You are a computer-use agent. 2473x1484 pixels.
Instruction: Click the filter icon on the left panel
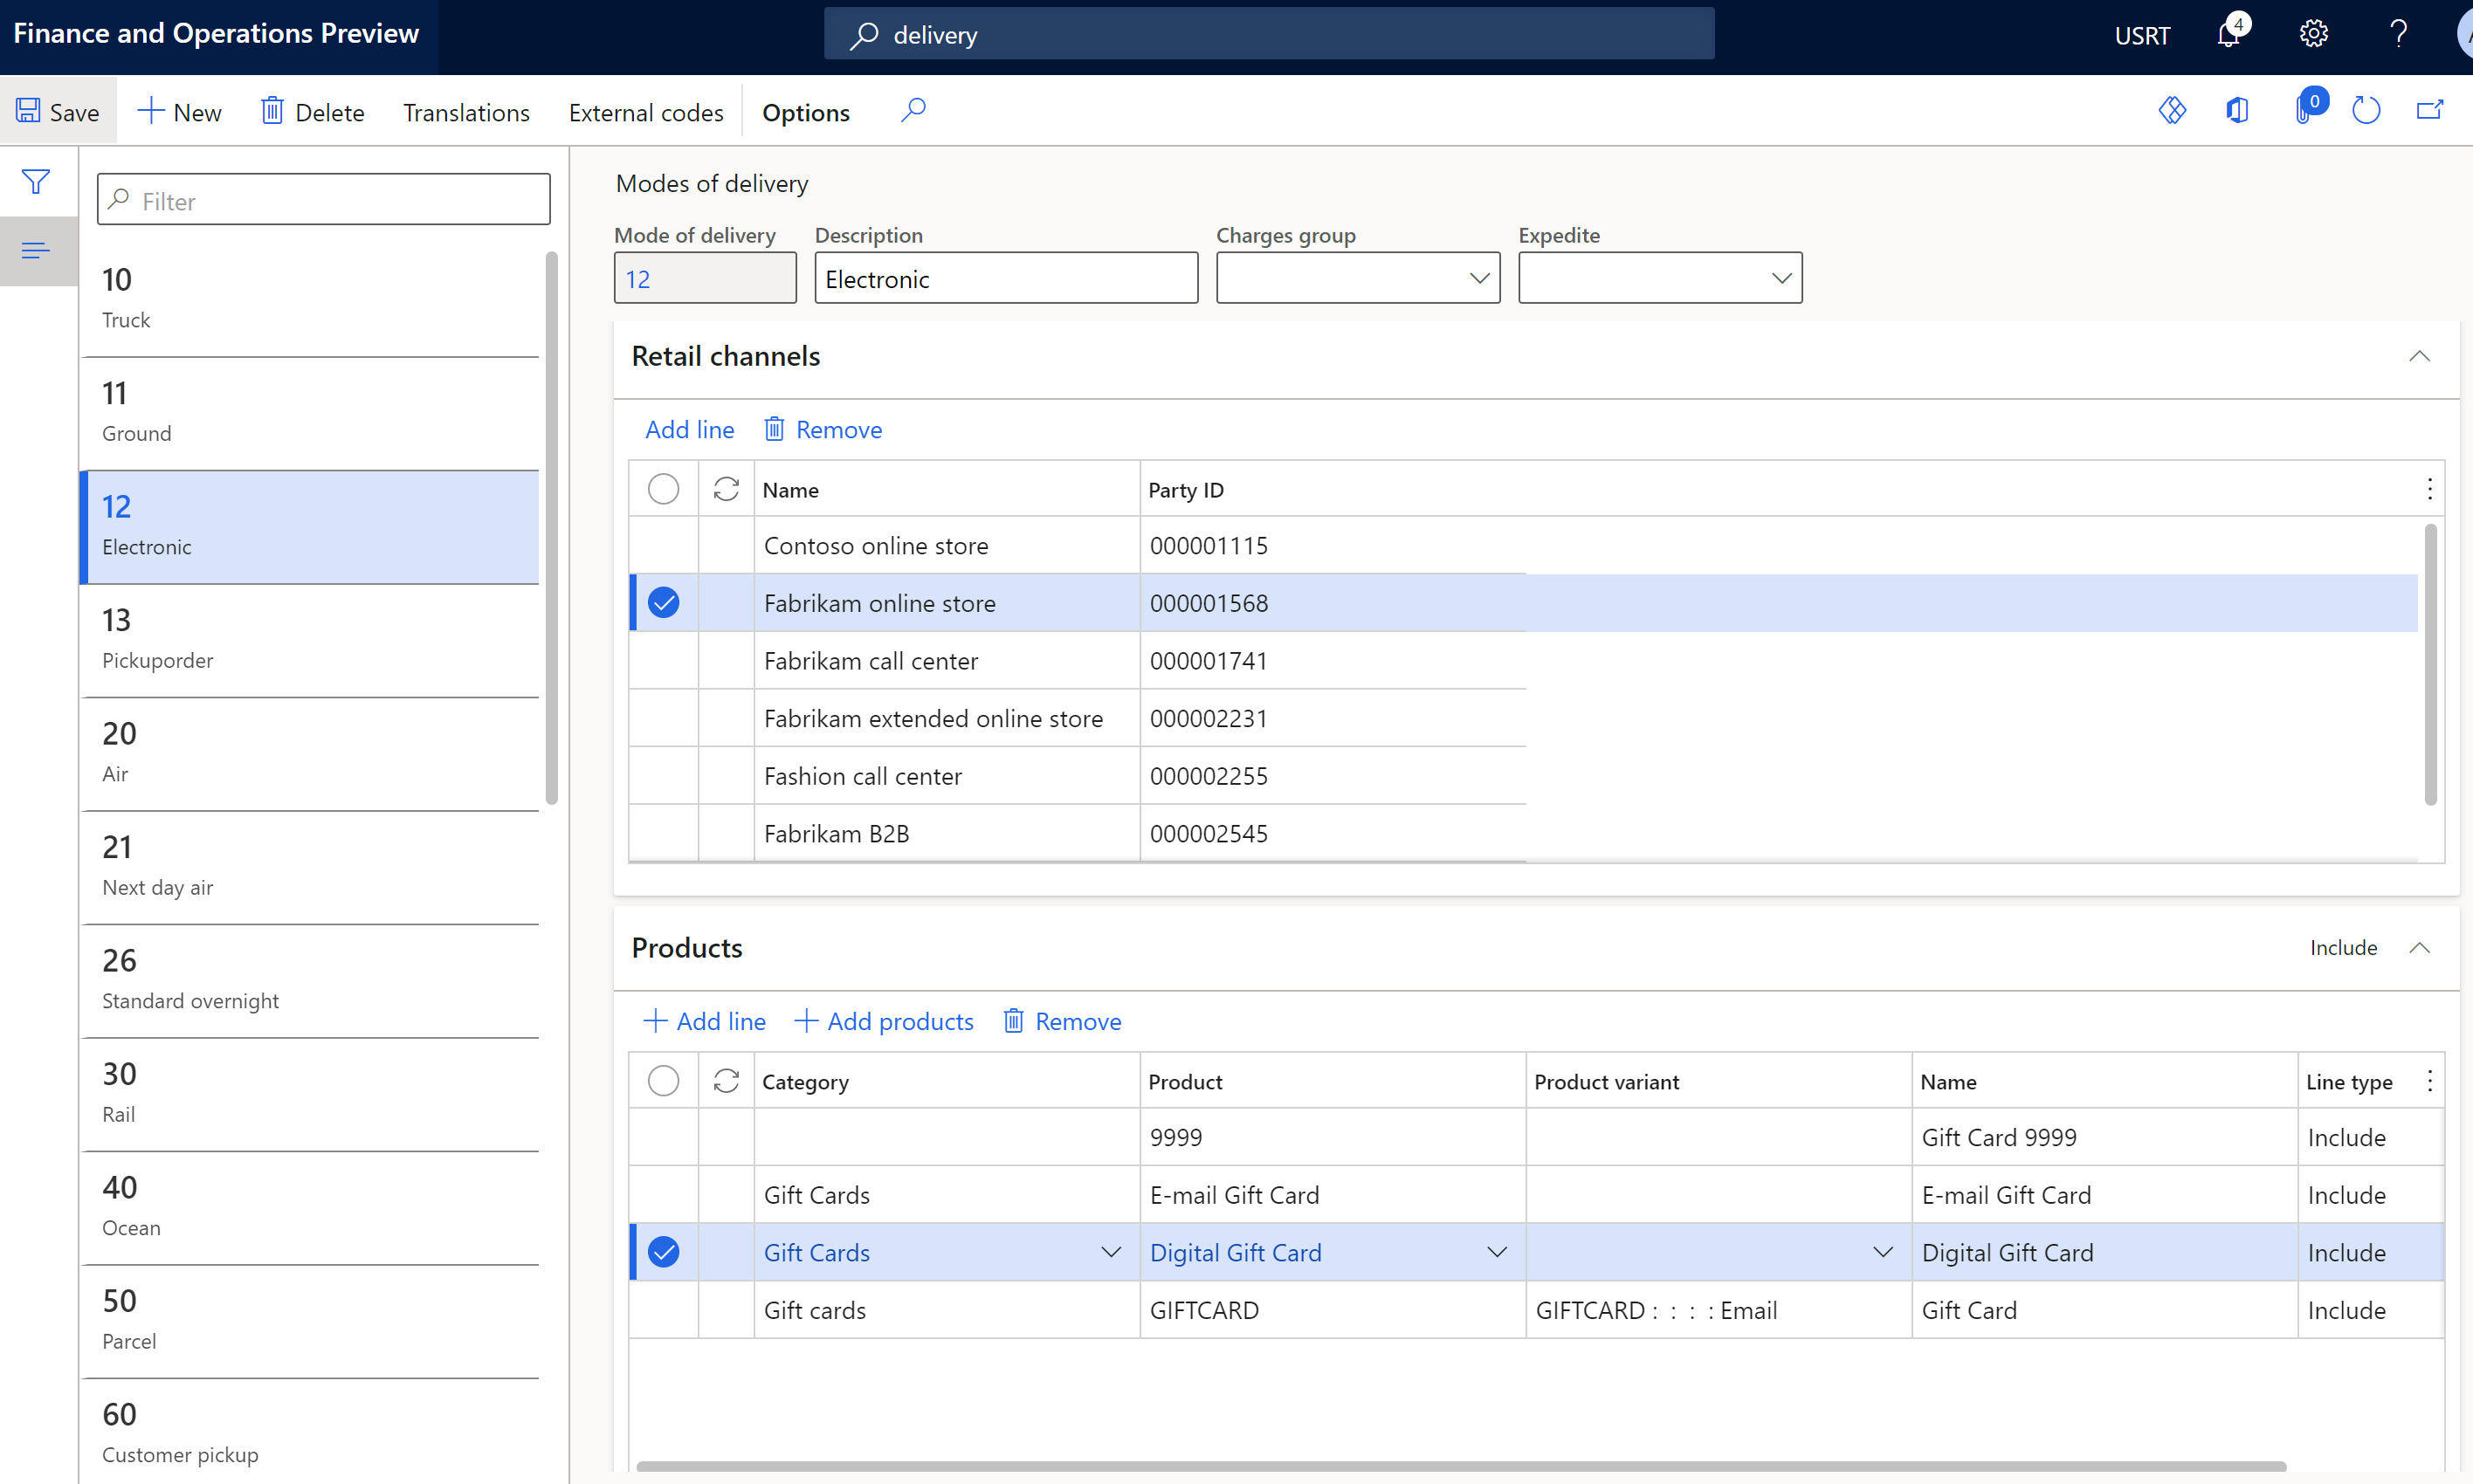click(35, 182)
